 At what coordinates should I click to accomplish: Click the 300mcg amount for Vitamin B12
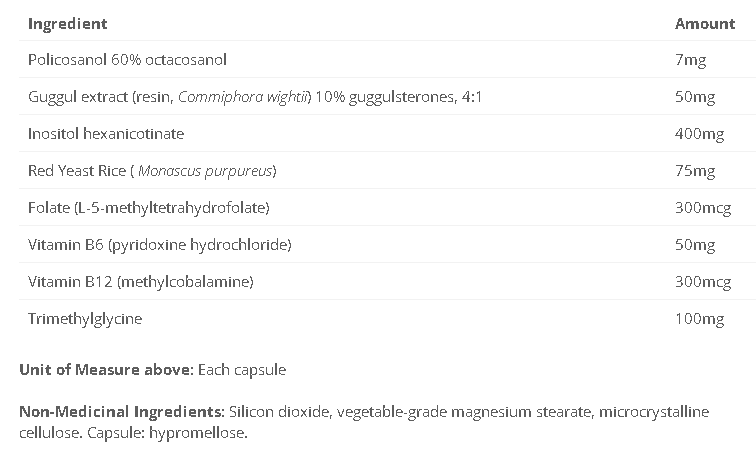click(x=703, y=282)
